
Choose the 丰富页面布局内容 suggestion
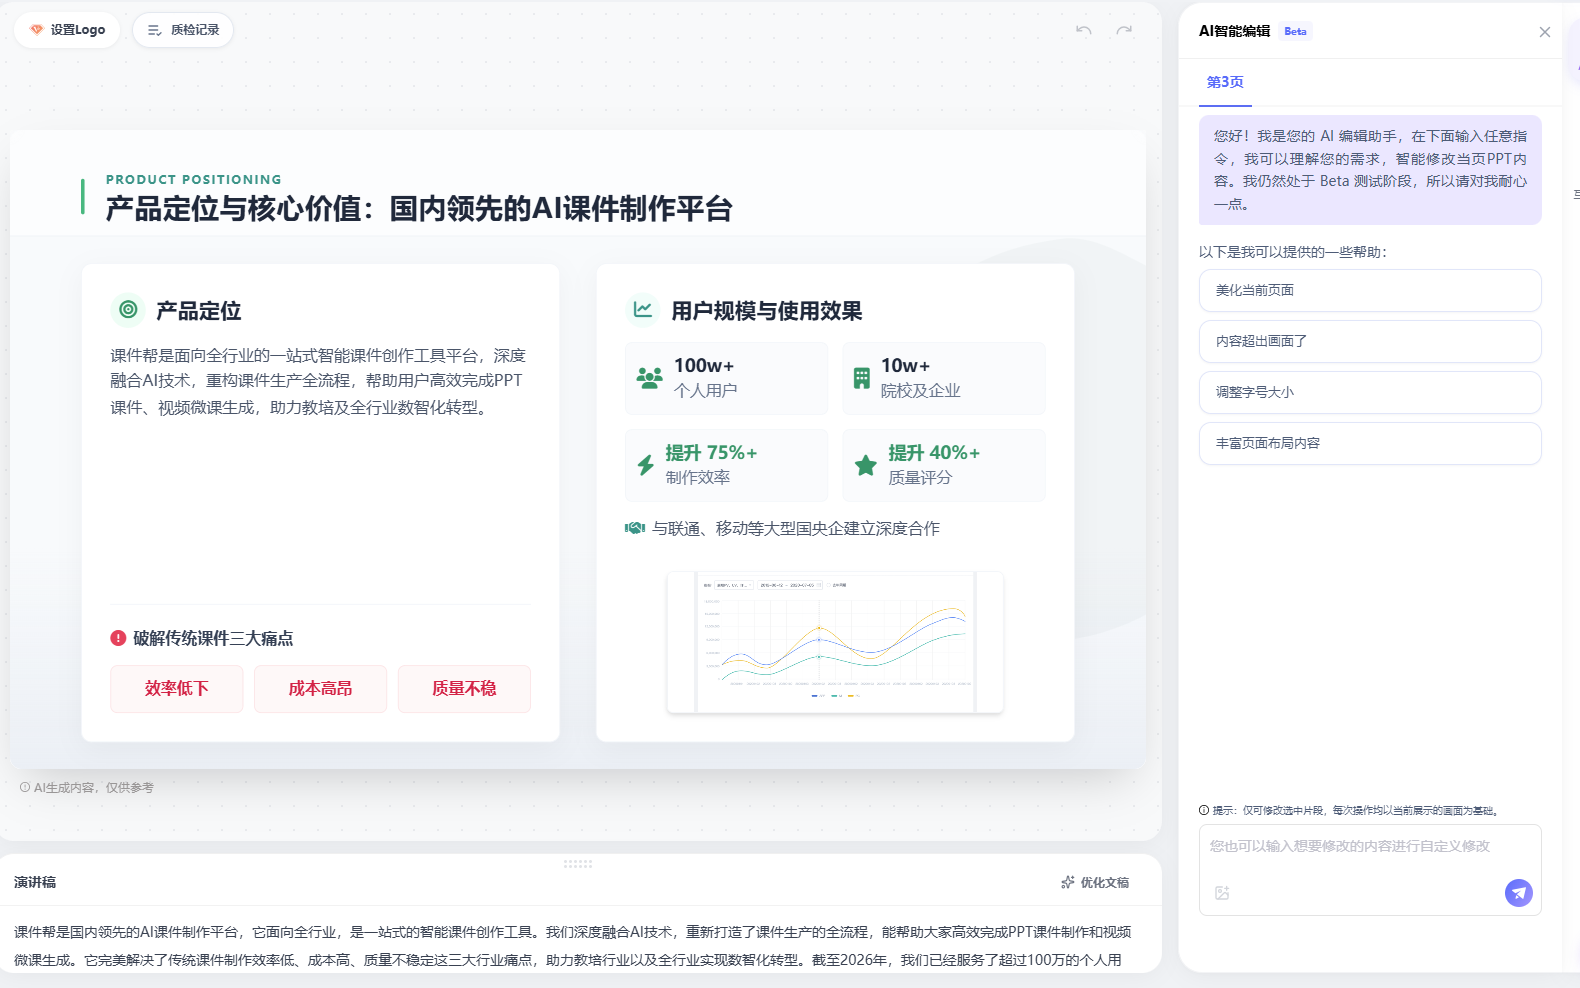pos(1370,443)
